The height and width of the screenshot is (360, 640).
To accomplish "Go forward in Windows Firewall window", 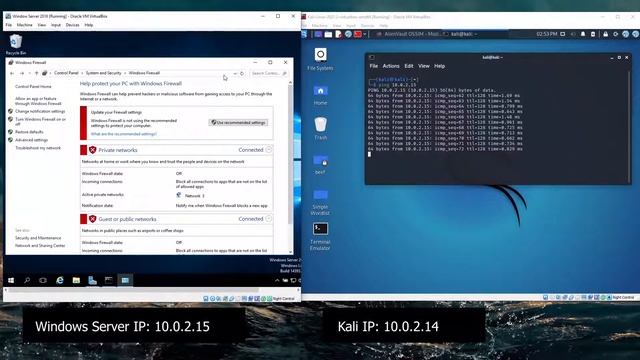I will pos(22,73).
